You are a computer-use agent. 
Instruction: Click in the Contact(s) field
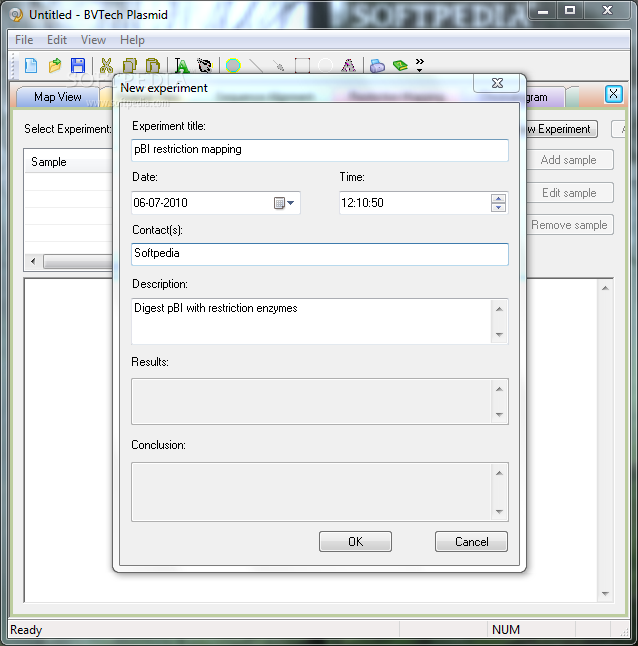320,254
